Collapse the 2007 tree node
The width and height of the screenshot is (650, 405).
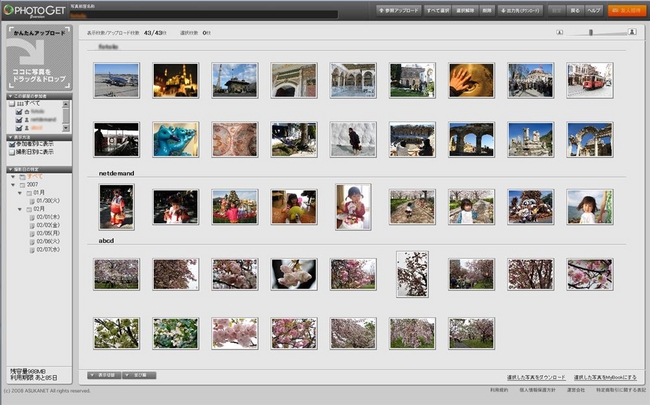tap(13, 185)
